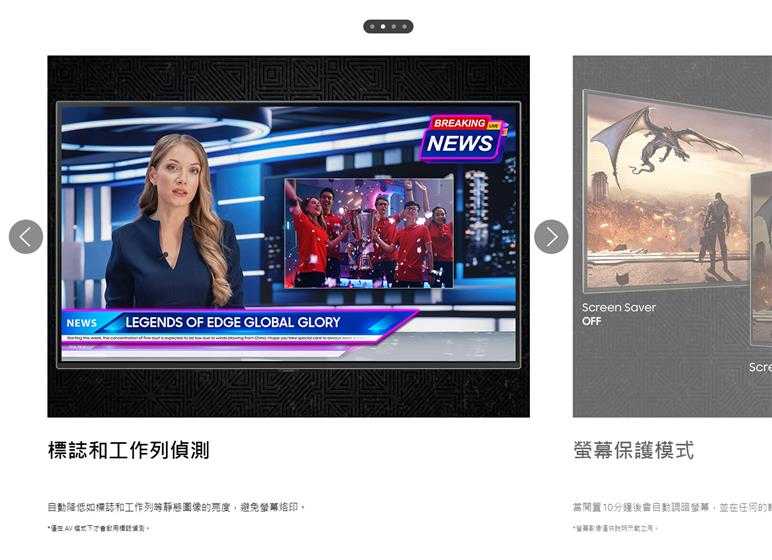Advance to the next carousel slide
Screen dimensions: 772x560
pyautogui.click(x=551, y=237)
